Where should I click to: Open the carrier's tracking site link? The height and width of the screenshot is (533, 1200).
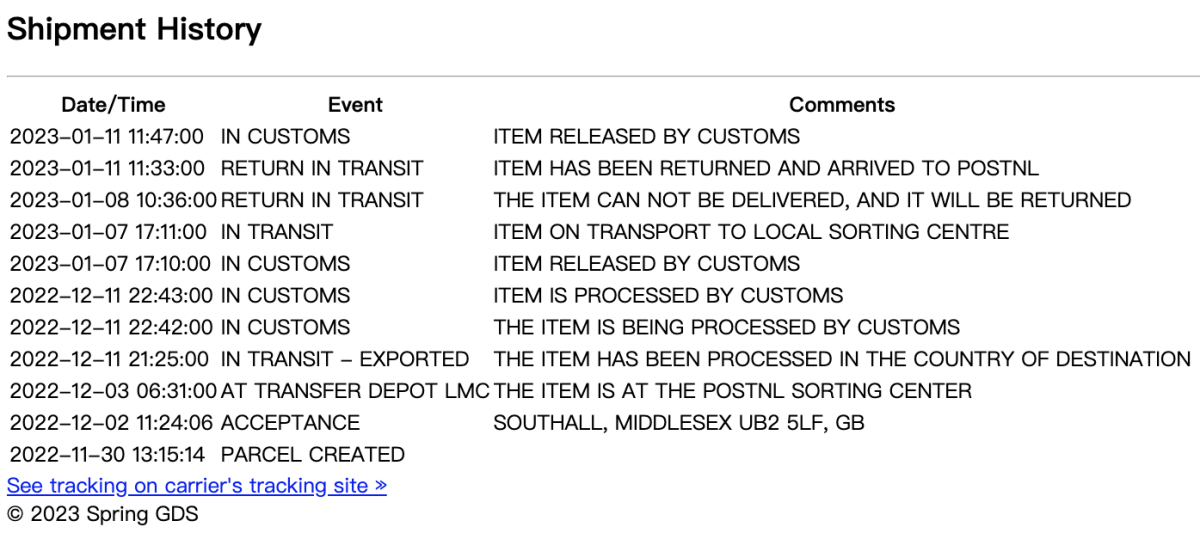[x=197, y=486]
